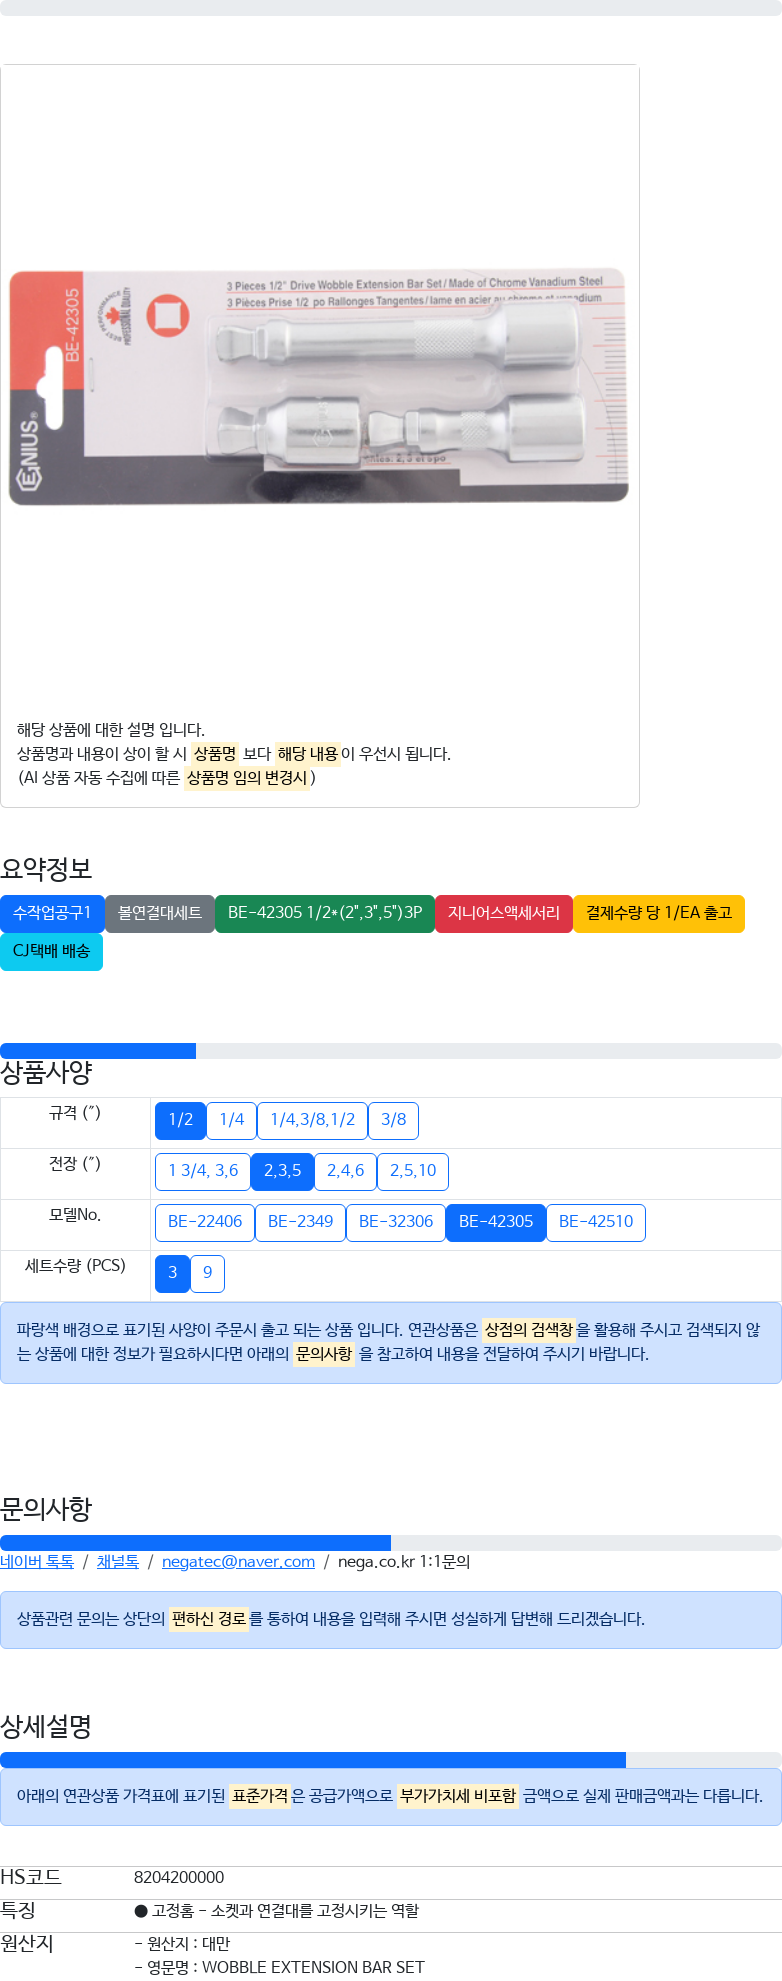The image size is (782, 1981).
Task: Open the 네이버 톡톡 inquiry link
Action: [37, 1562]
